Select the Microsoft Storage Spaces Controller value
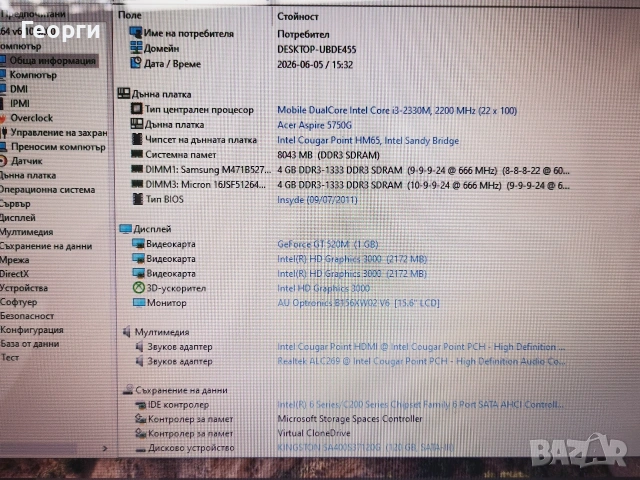640x480 pixels. point(350,419)
